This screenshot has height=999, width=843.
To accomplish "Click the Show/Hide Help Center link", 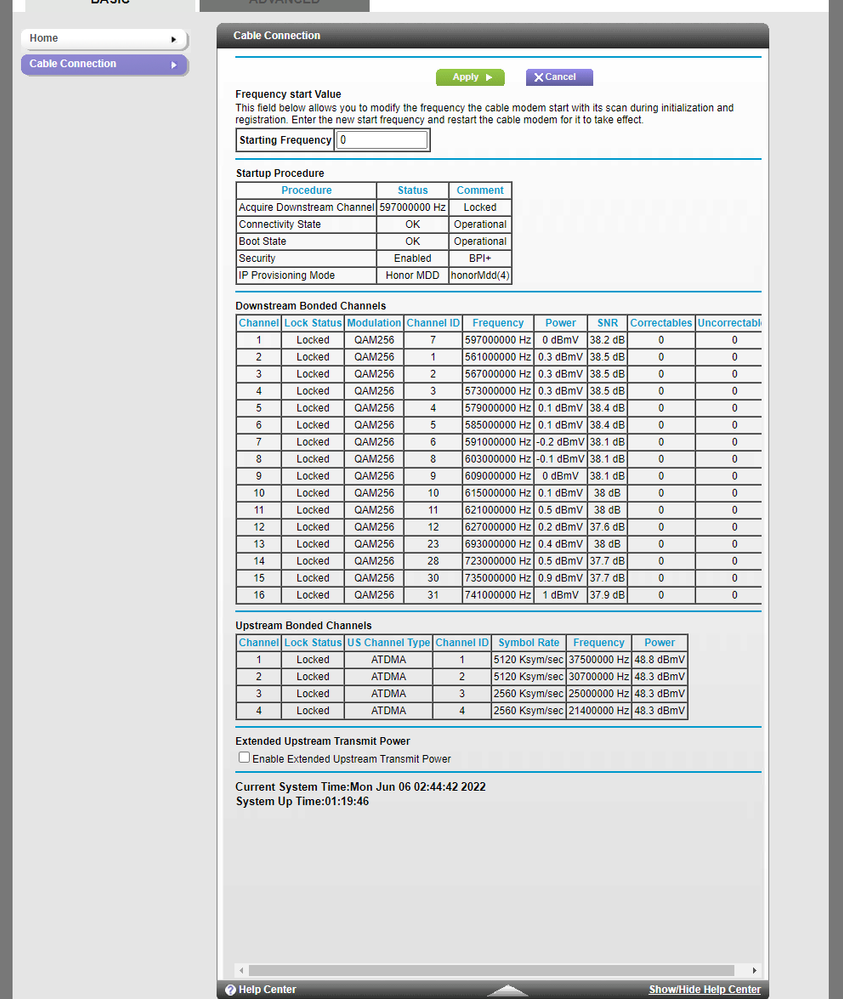I will pyautogui.click(x=705, y=989).
